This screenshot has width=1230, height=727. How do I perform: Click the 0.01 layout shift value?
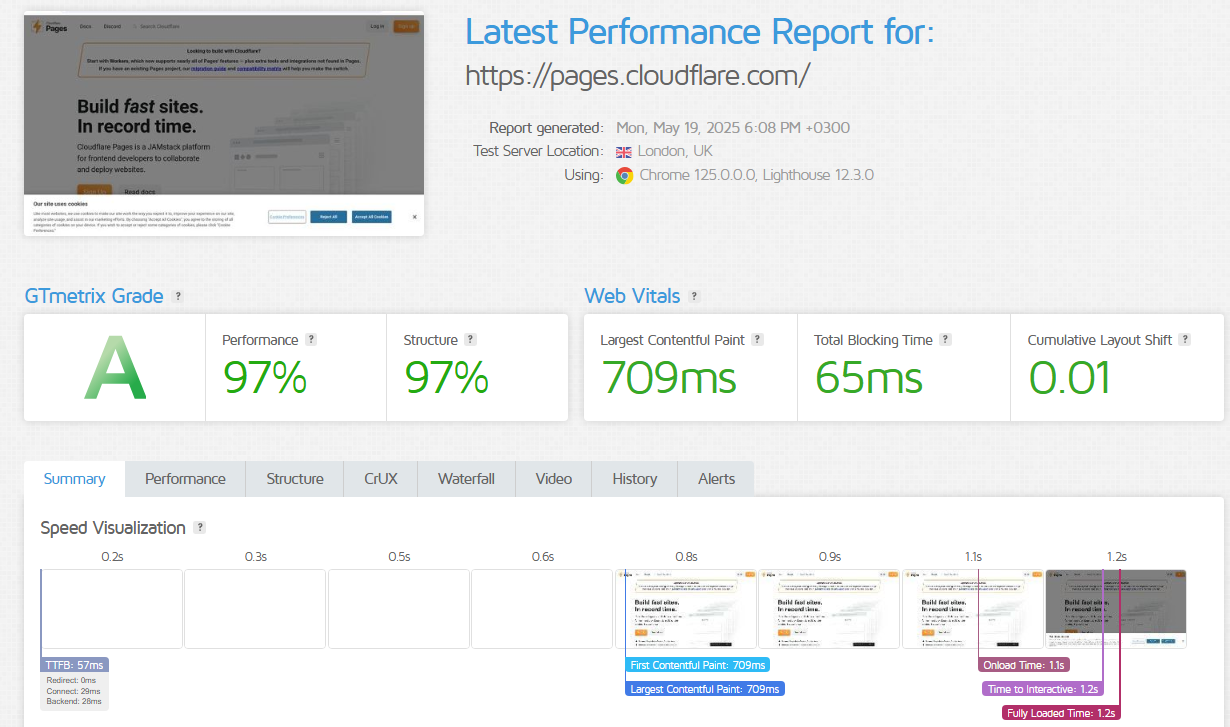[1070, 378]
